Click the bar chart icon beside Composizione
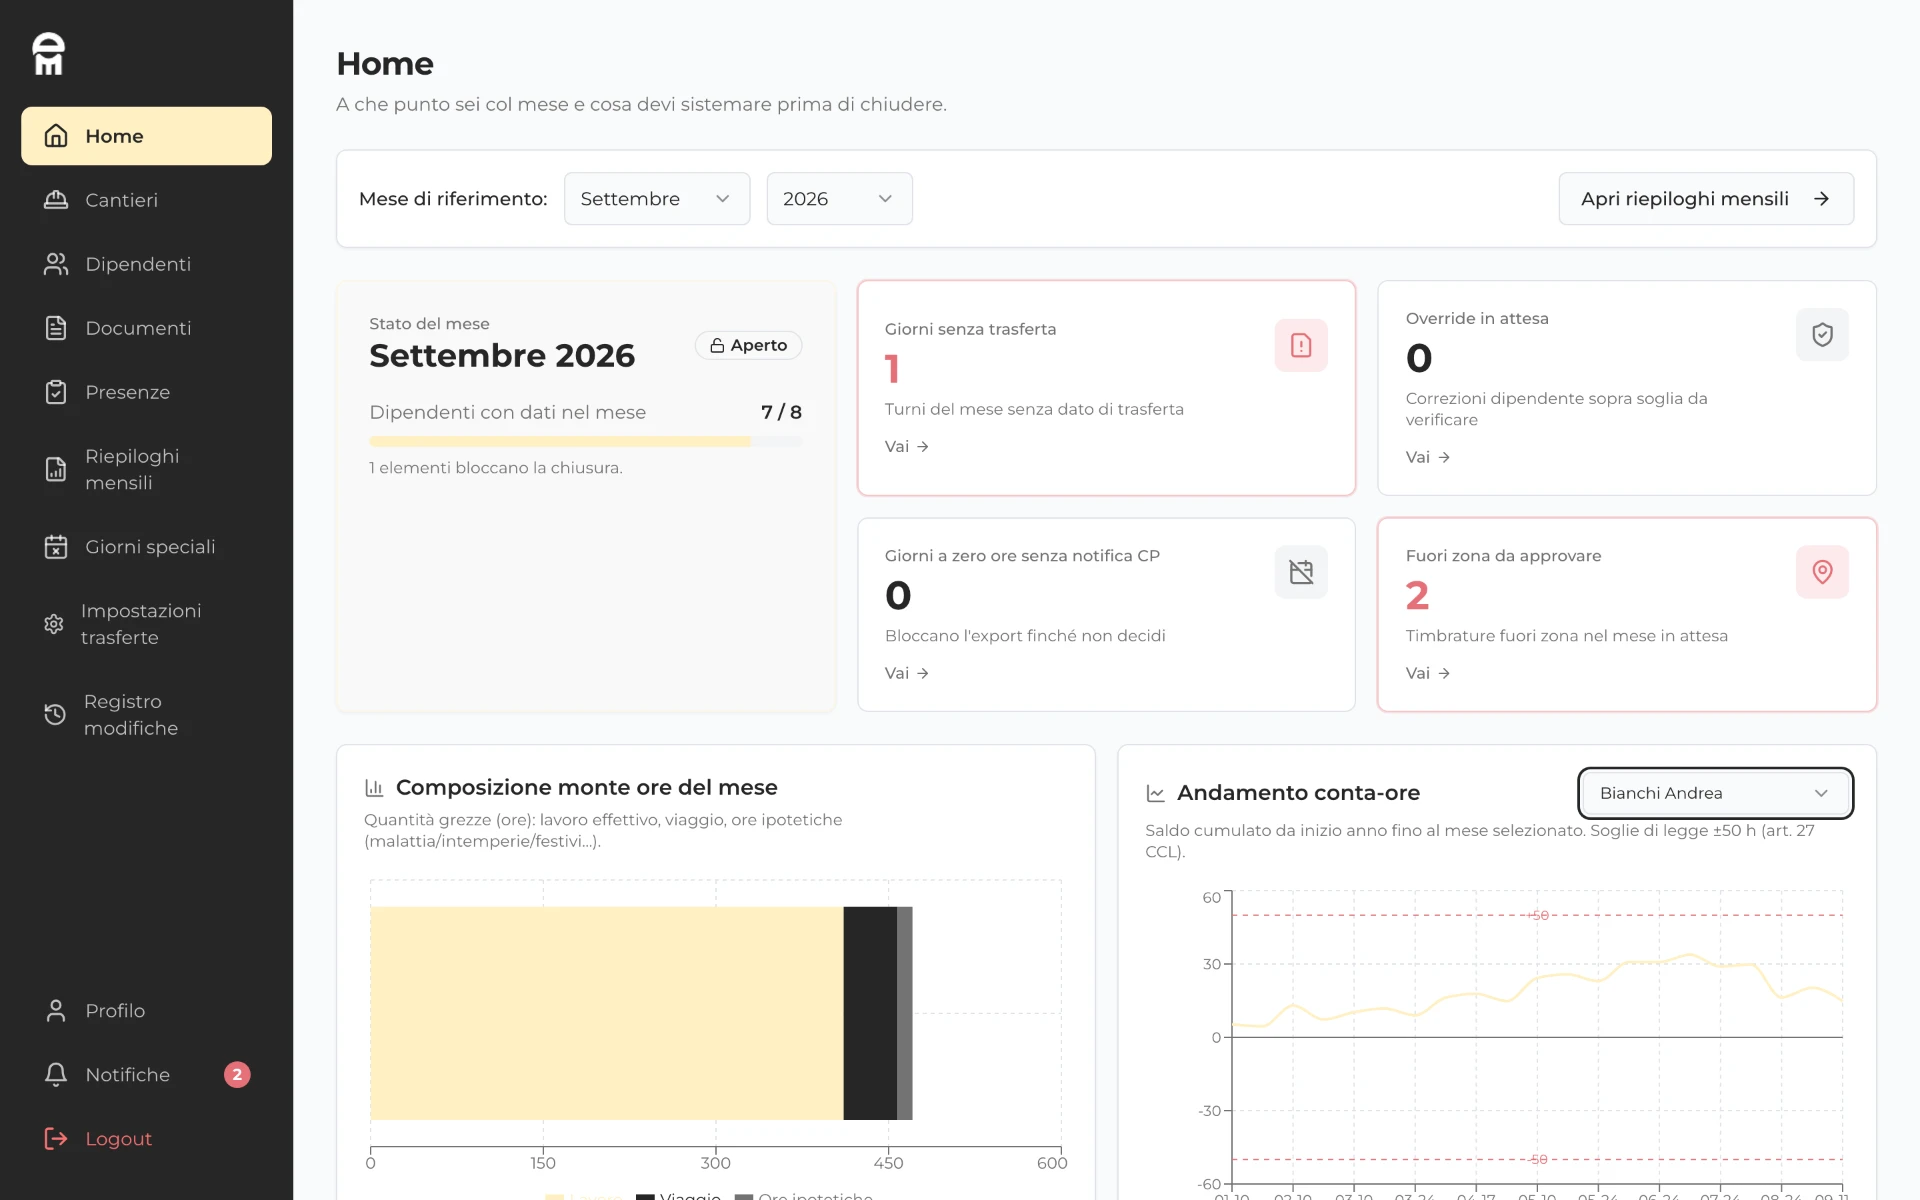 click(375, 788)
